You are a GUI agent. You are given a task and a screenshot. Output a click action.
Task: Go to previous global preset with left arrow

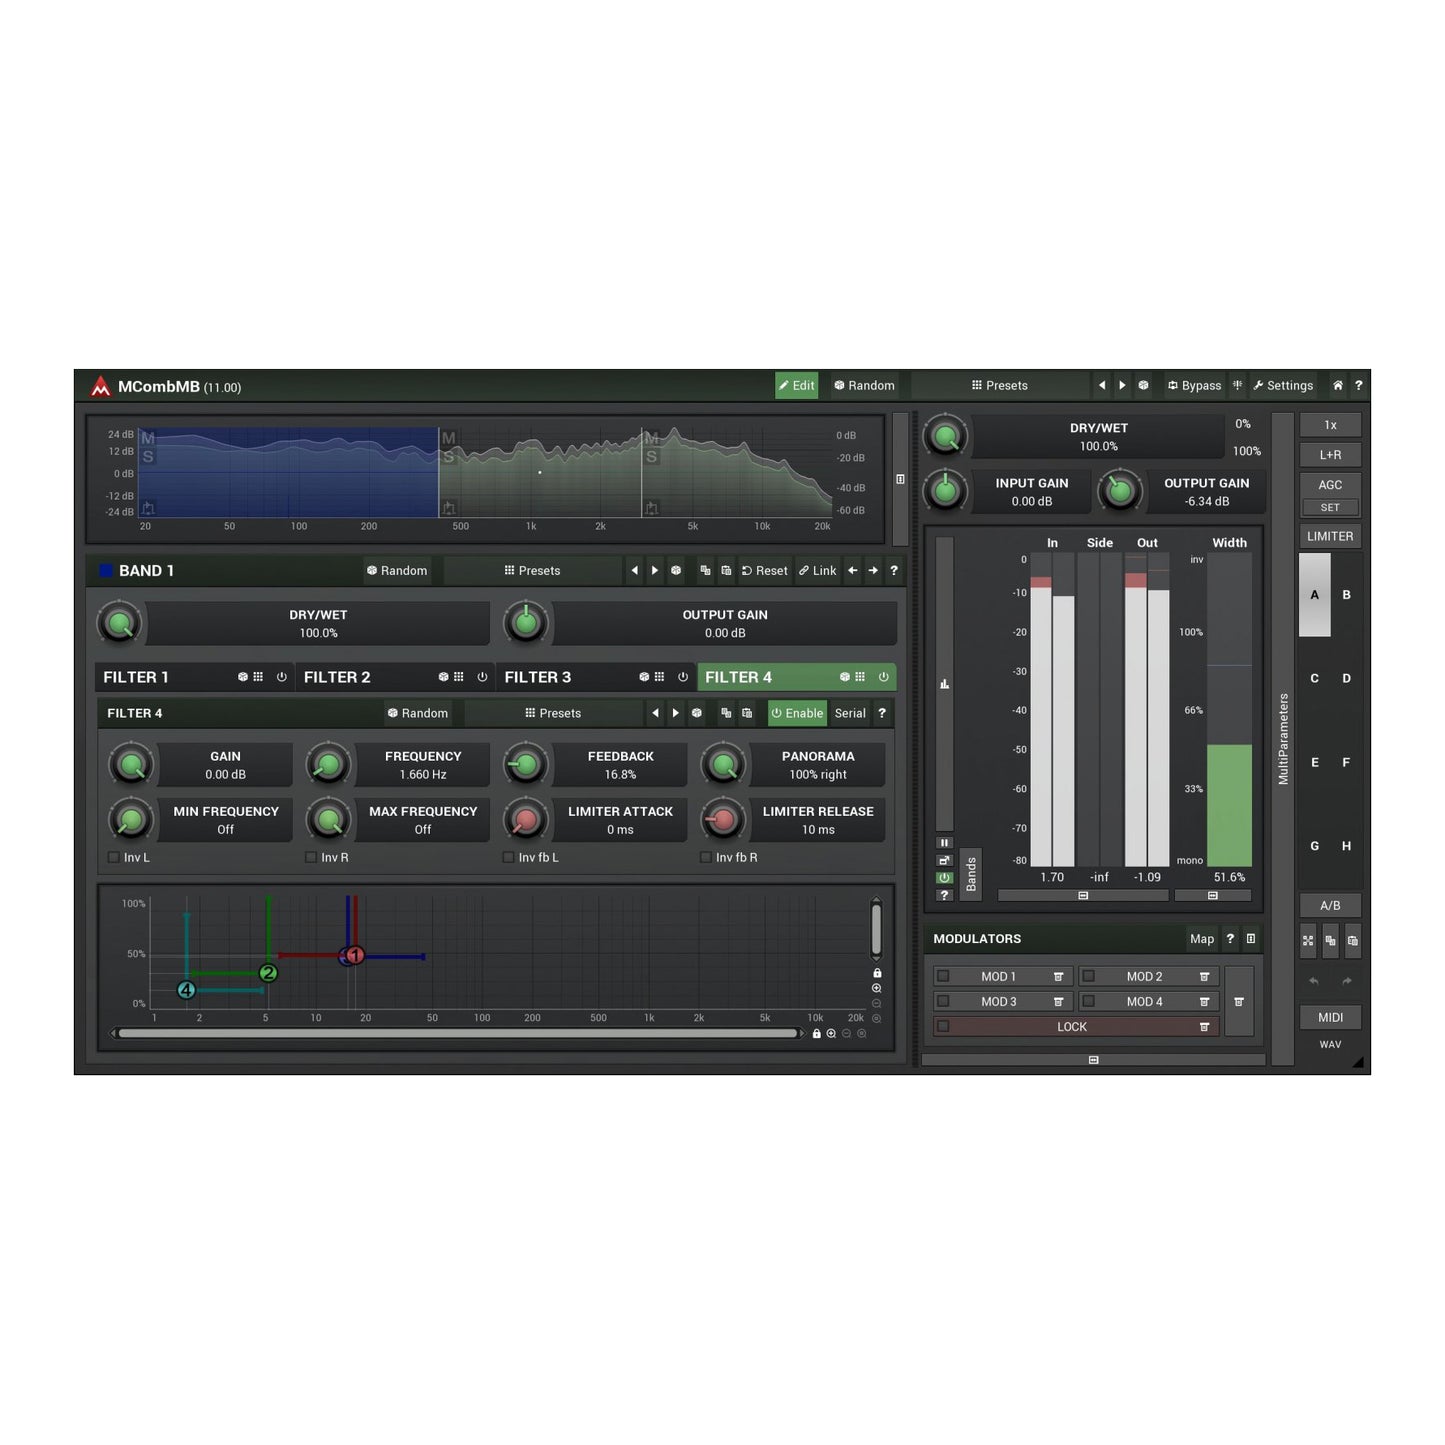point(1102,385)
